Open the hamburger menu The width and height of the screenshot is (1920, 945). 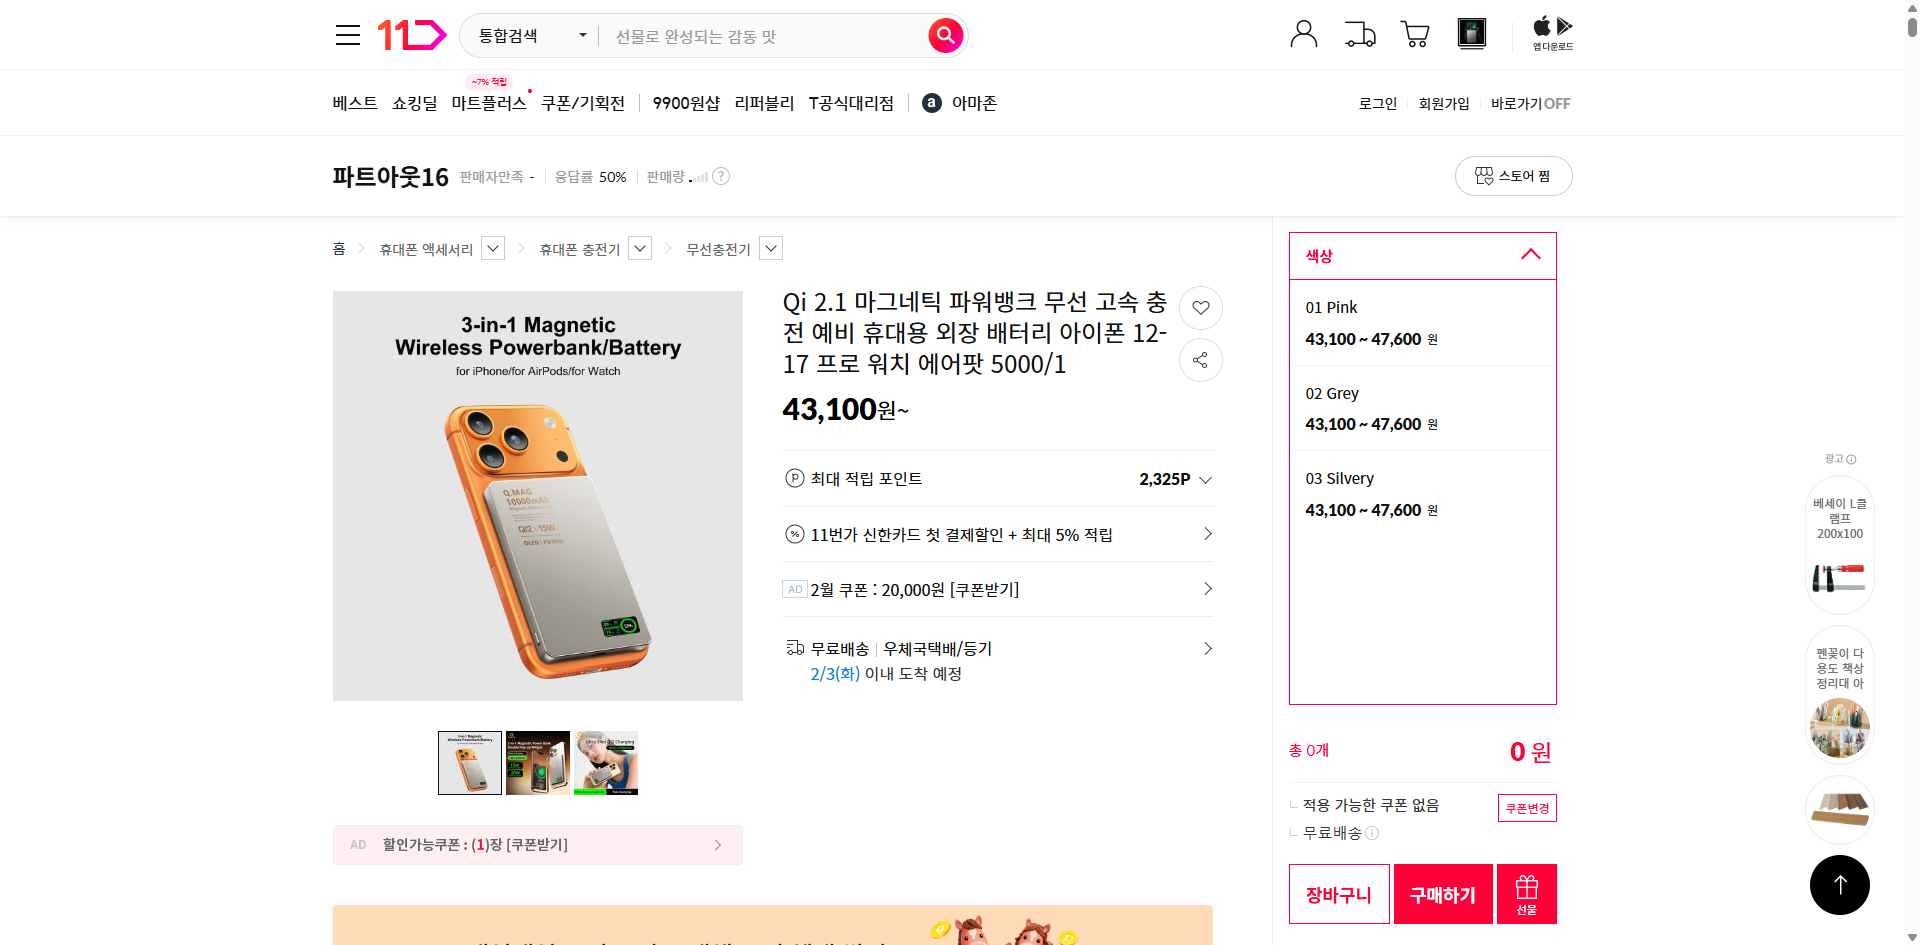(347, 34)
